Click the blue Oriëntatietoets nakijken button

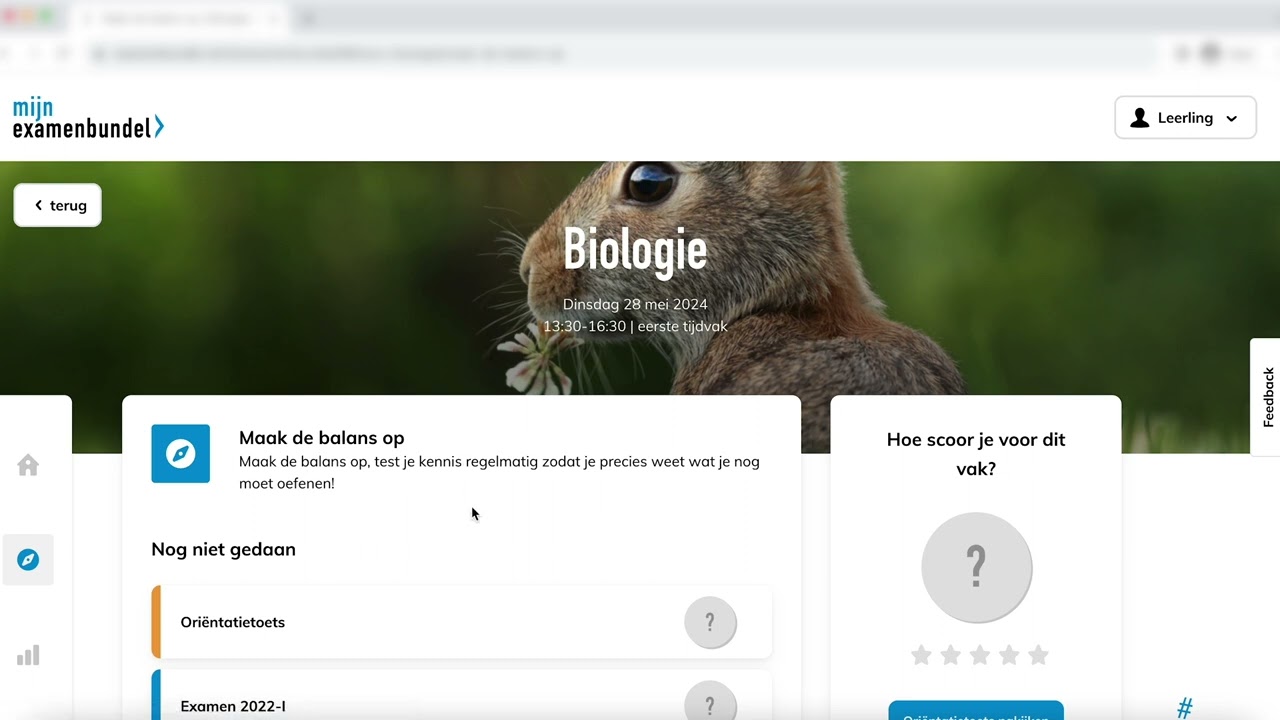pos(976,711)
